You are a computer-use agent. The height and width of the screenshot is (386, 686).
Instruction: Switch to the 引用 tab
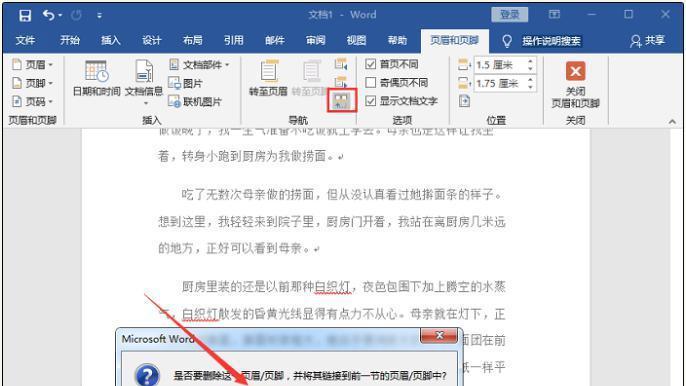pos(234,41)
